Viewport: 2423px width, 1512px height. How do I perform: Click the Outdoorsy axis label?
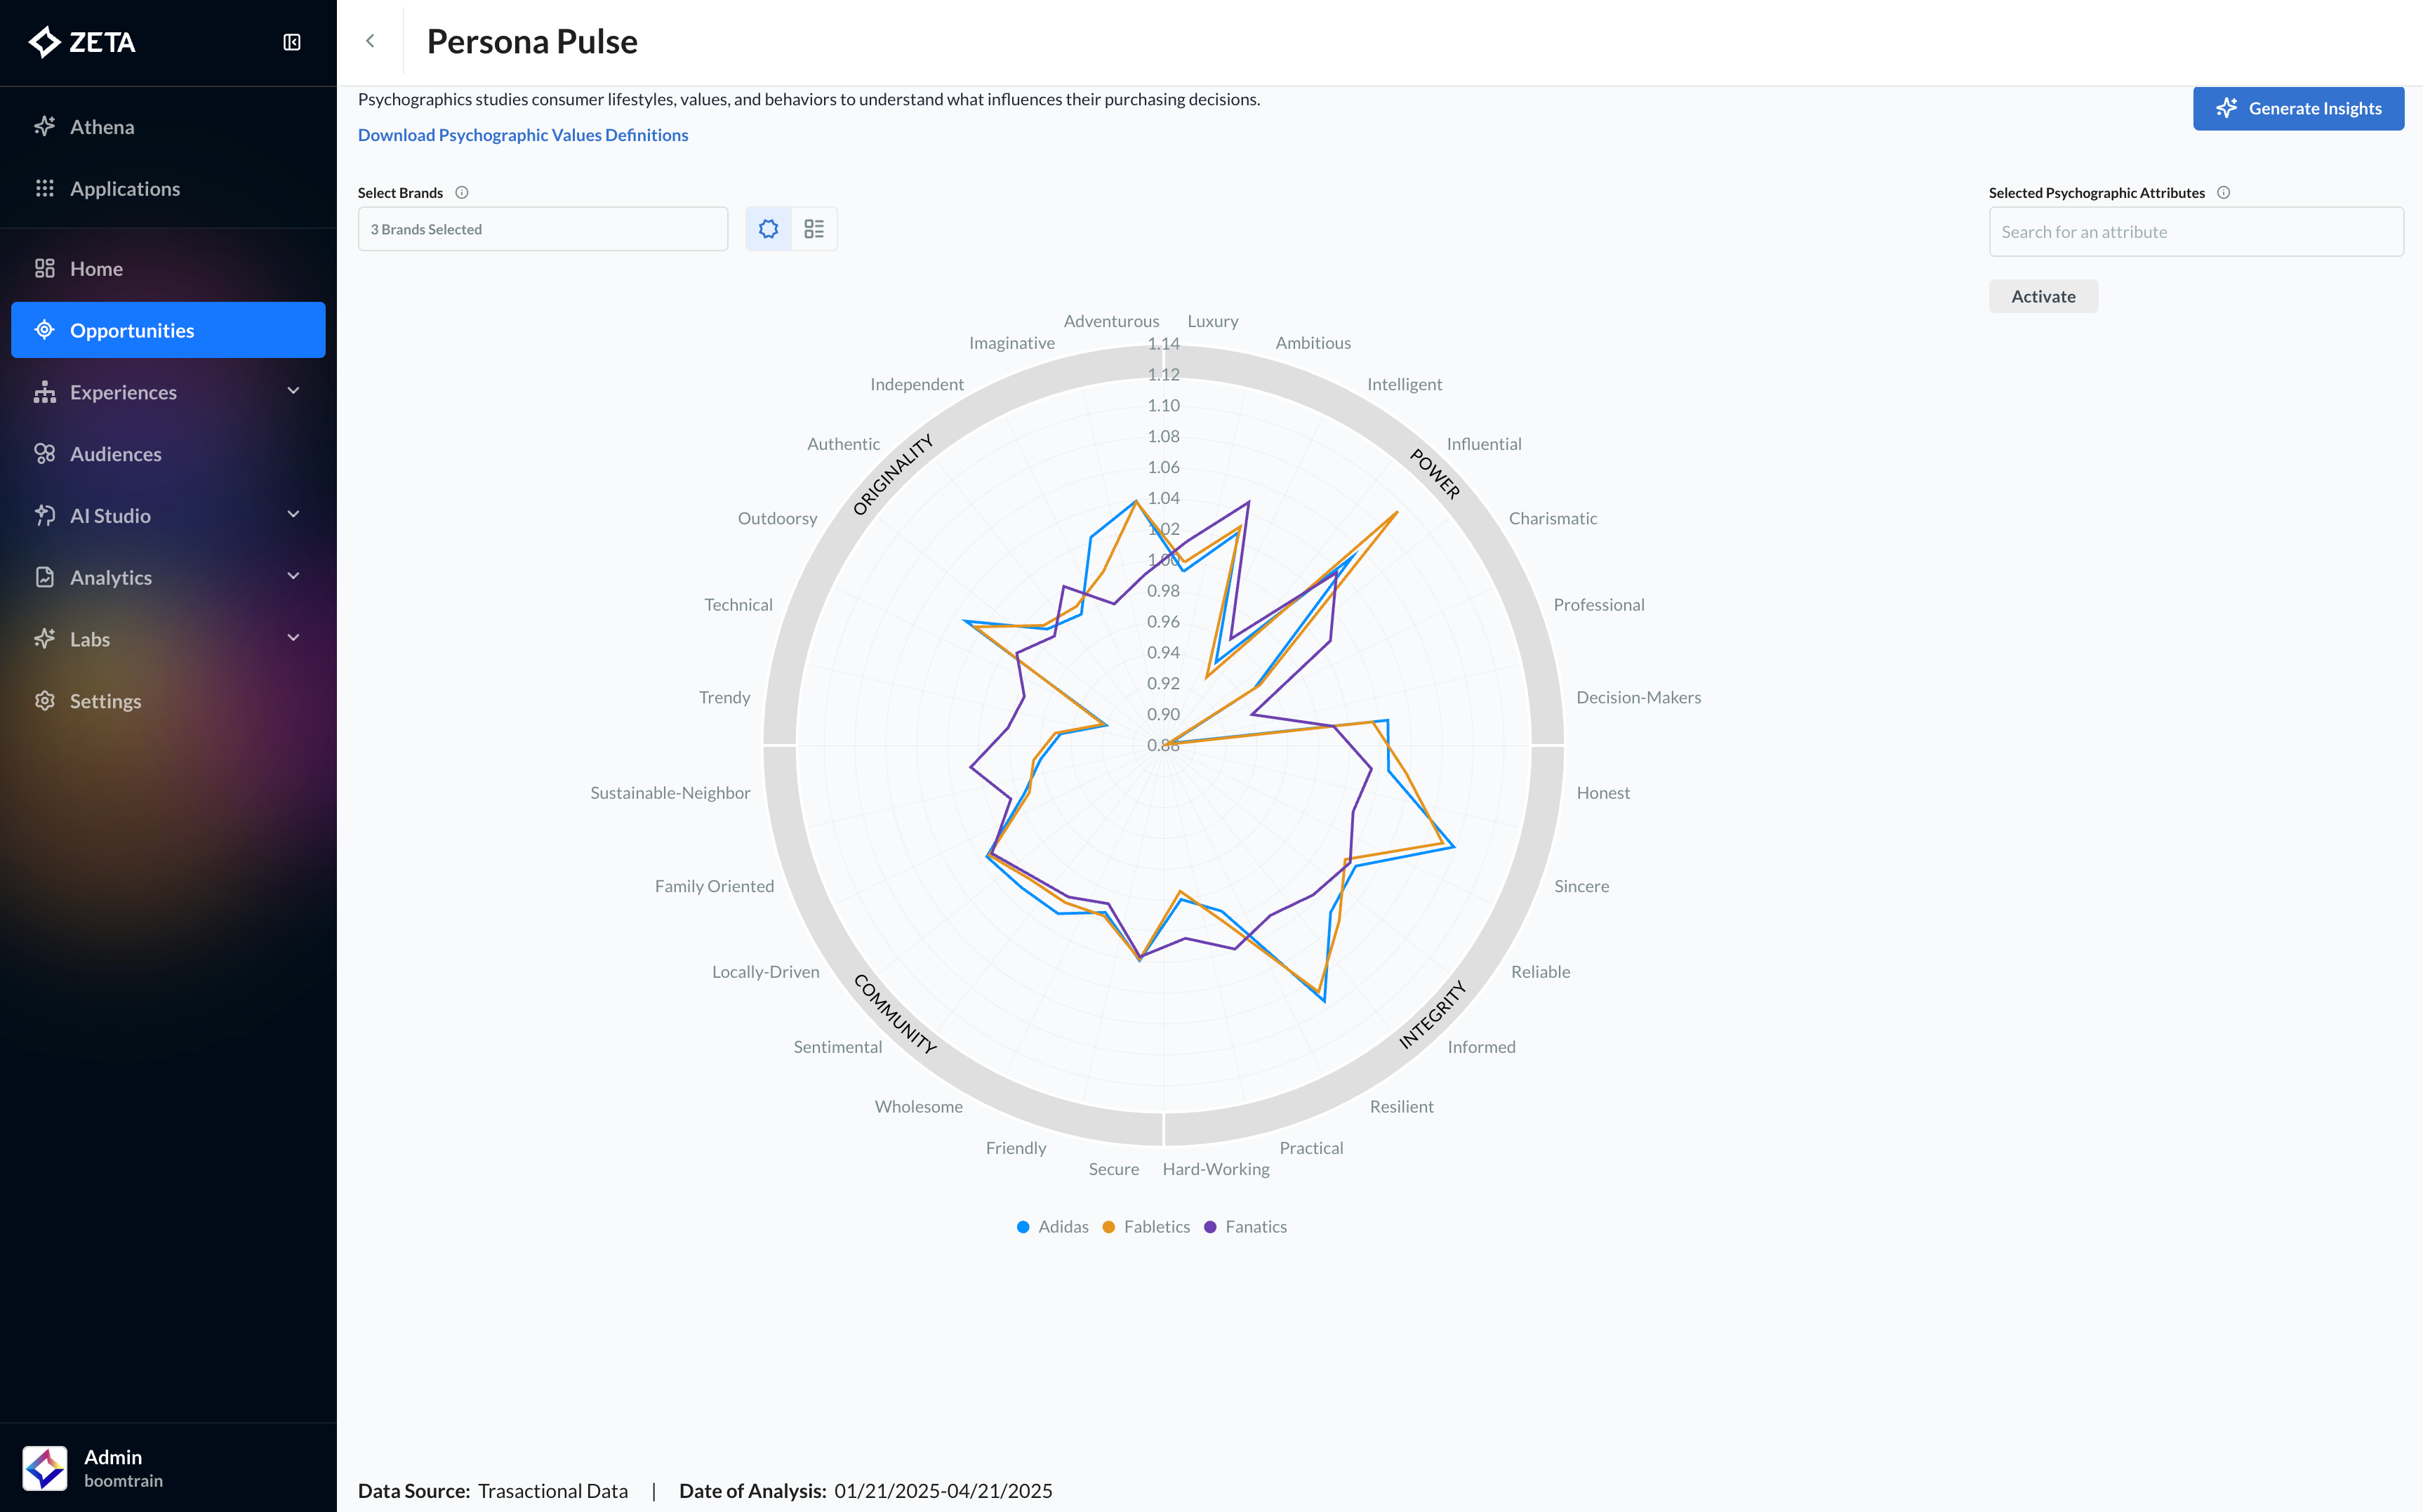pyautogui.click(x=777, y=518)
